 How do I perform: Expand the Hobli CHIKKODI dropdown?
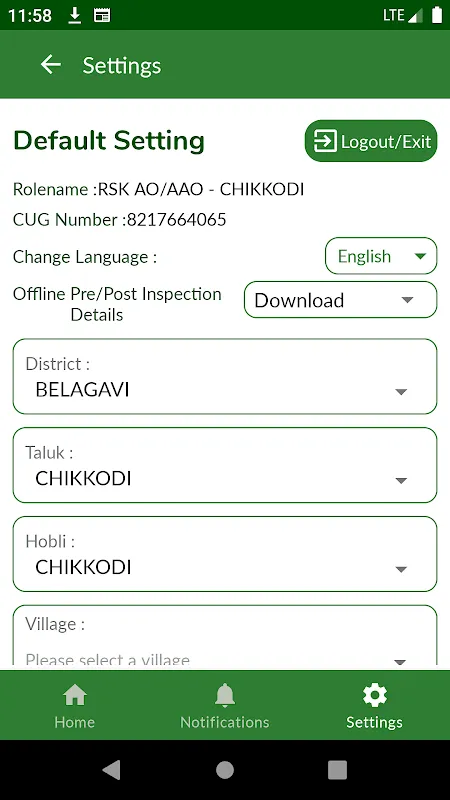pyautogui.click(x=225, y=554)
